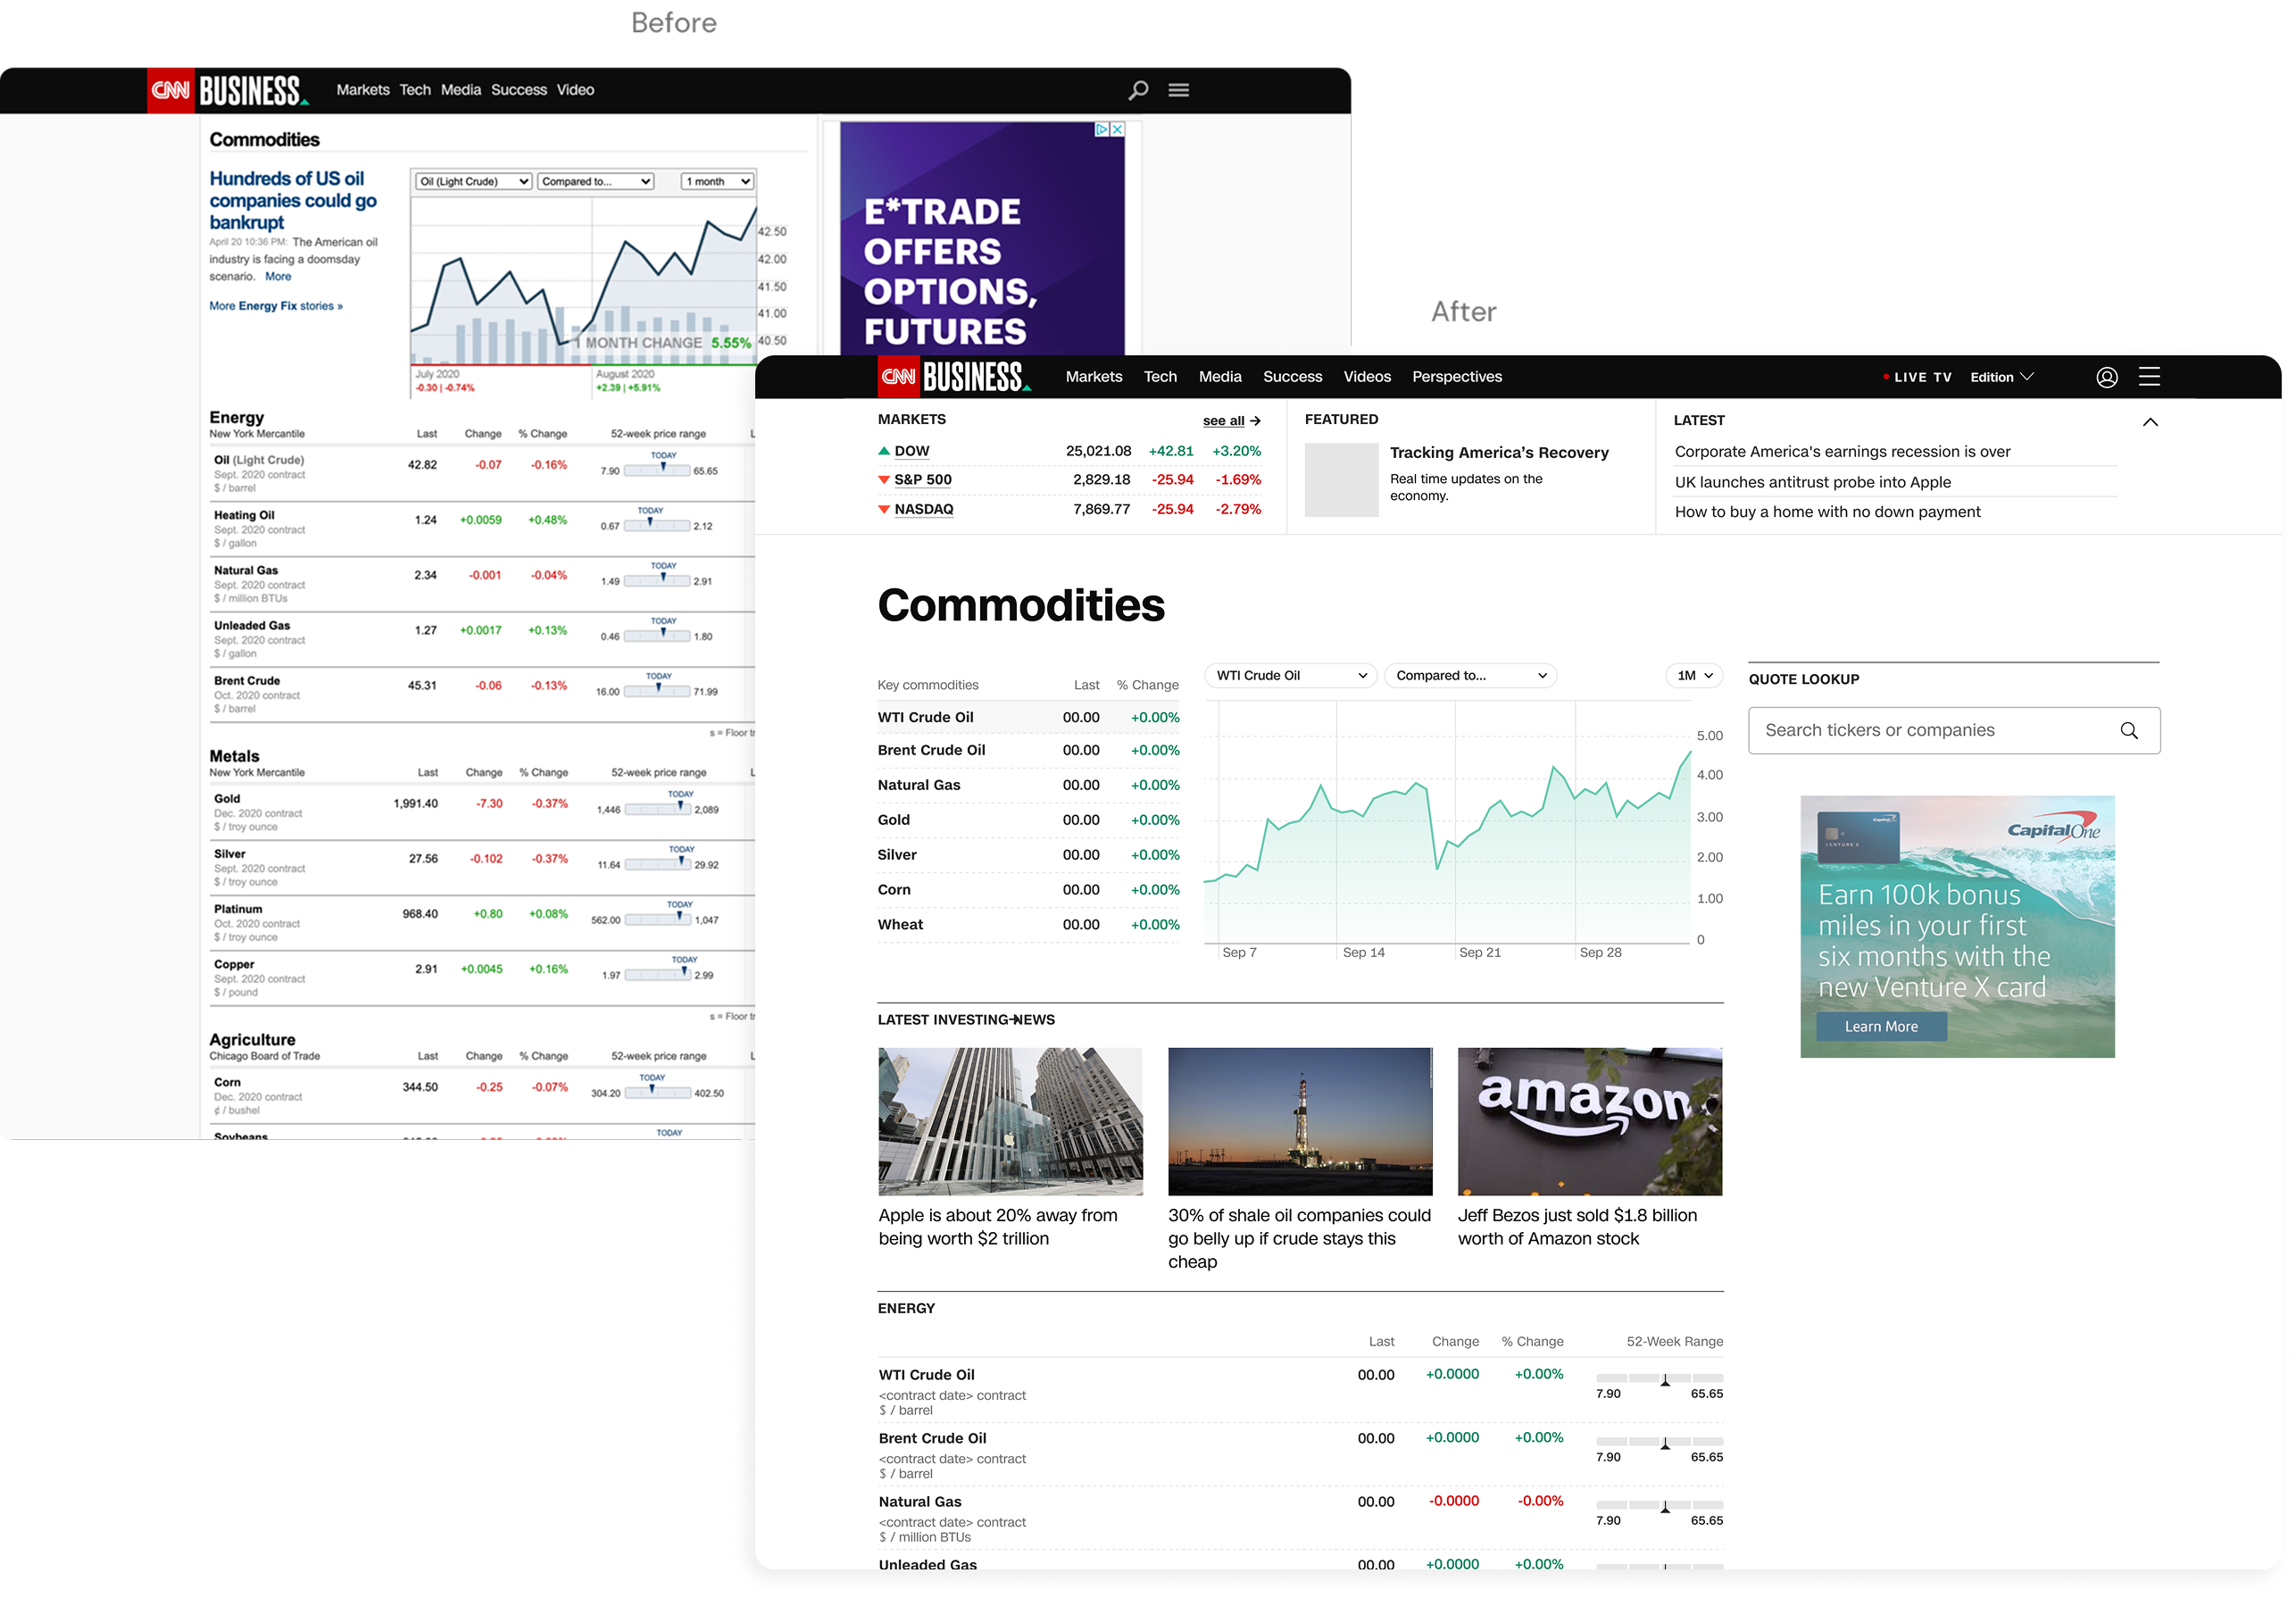Open the user account icon in After header
Image resolution: width=2296 pixels, height=1598 pixels.
click(x=2106, y=377)
